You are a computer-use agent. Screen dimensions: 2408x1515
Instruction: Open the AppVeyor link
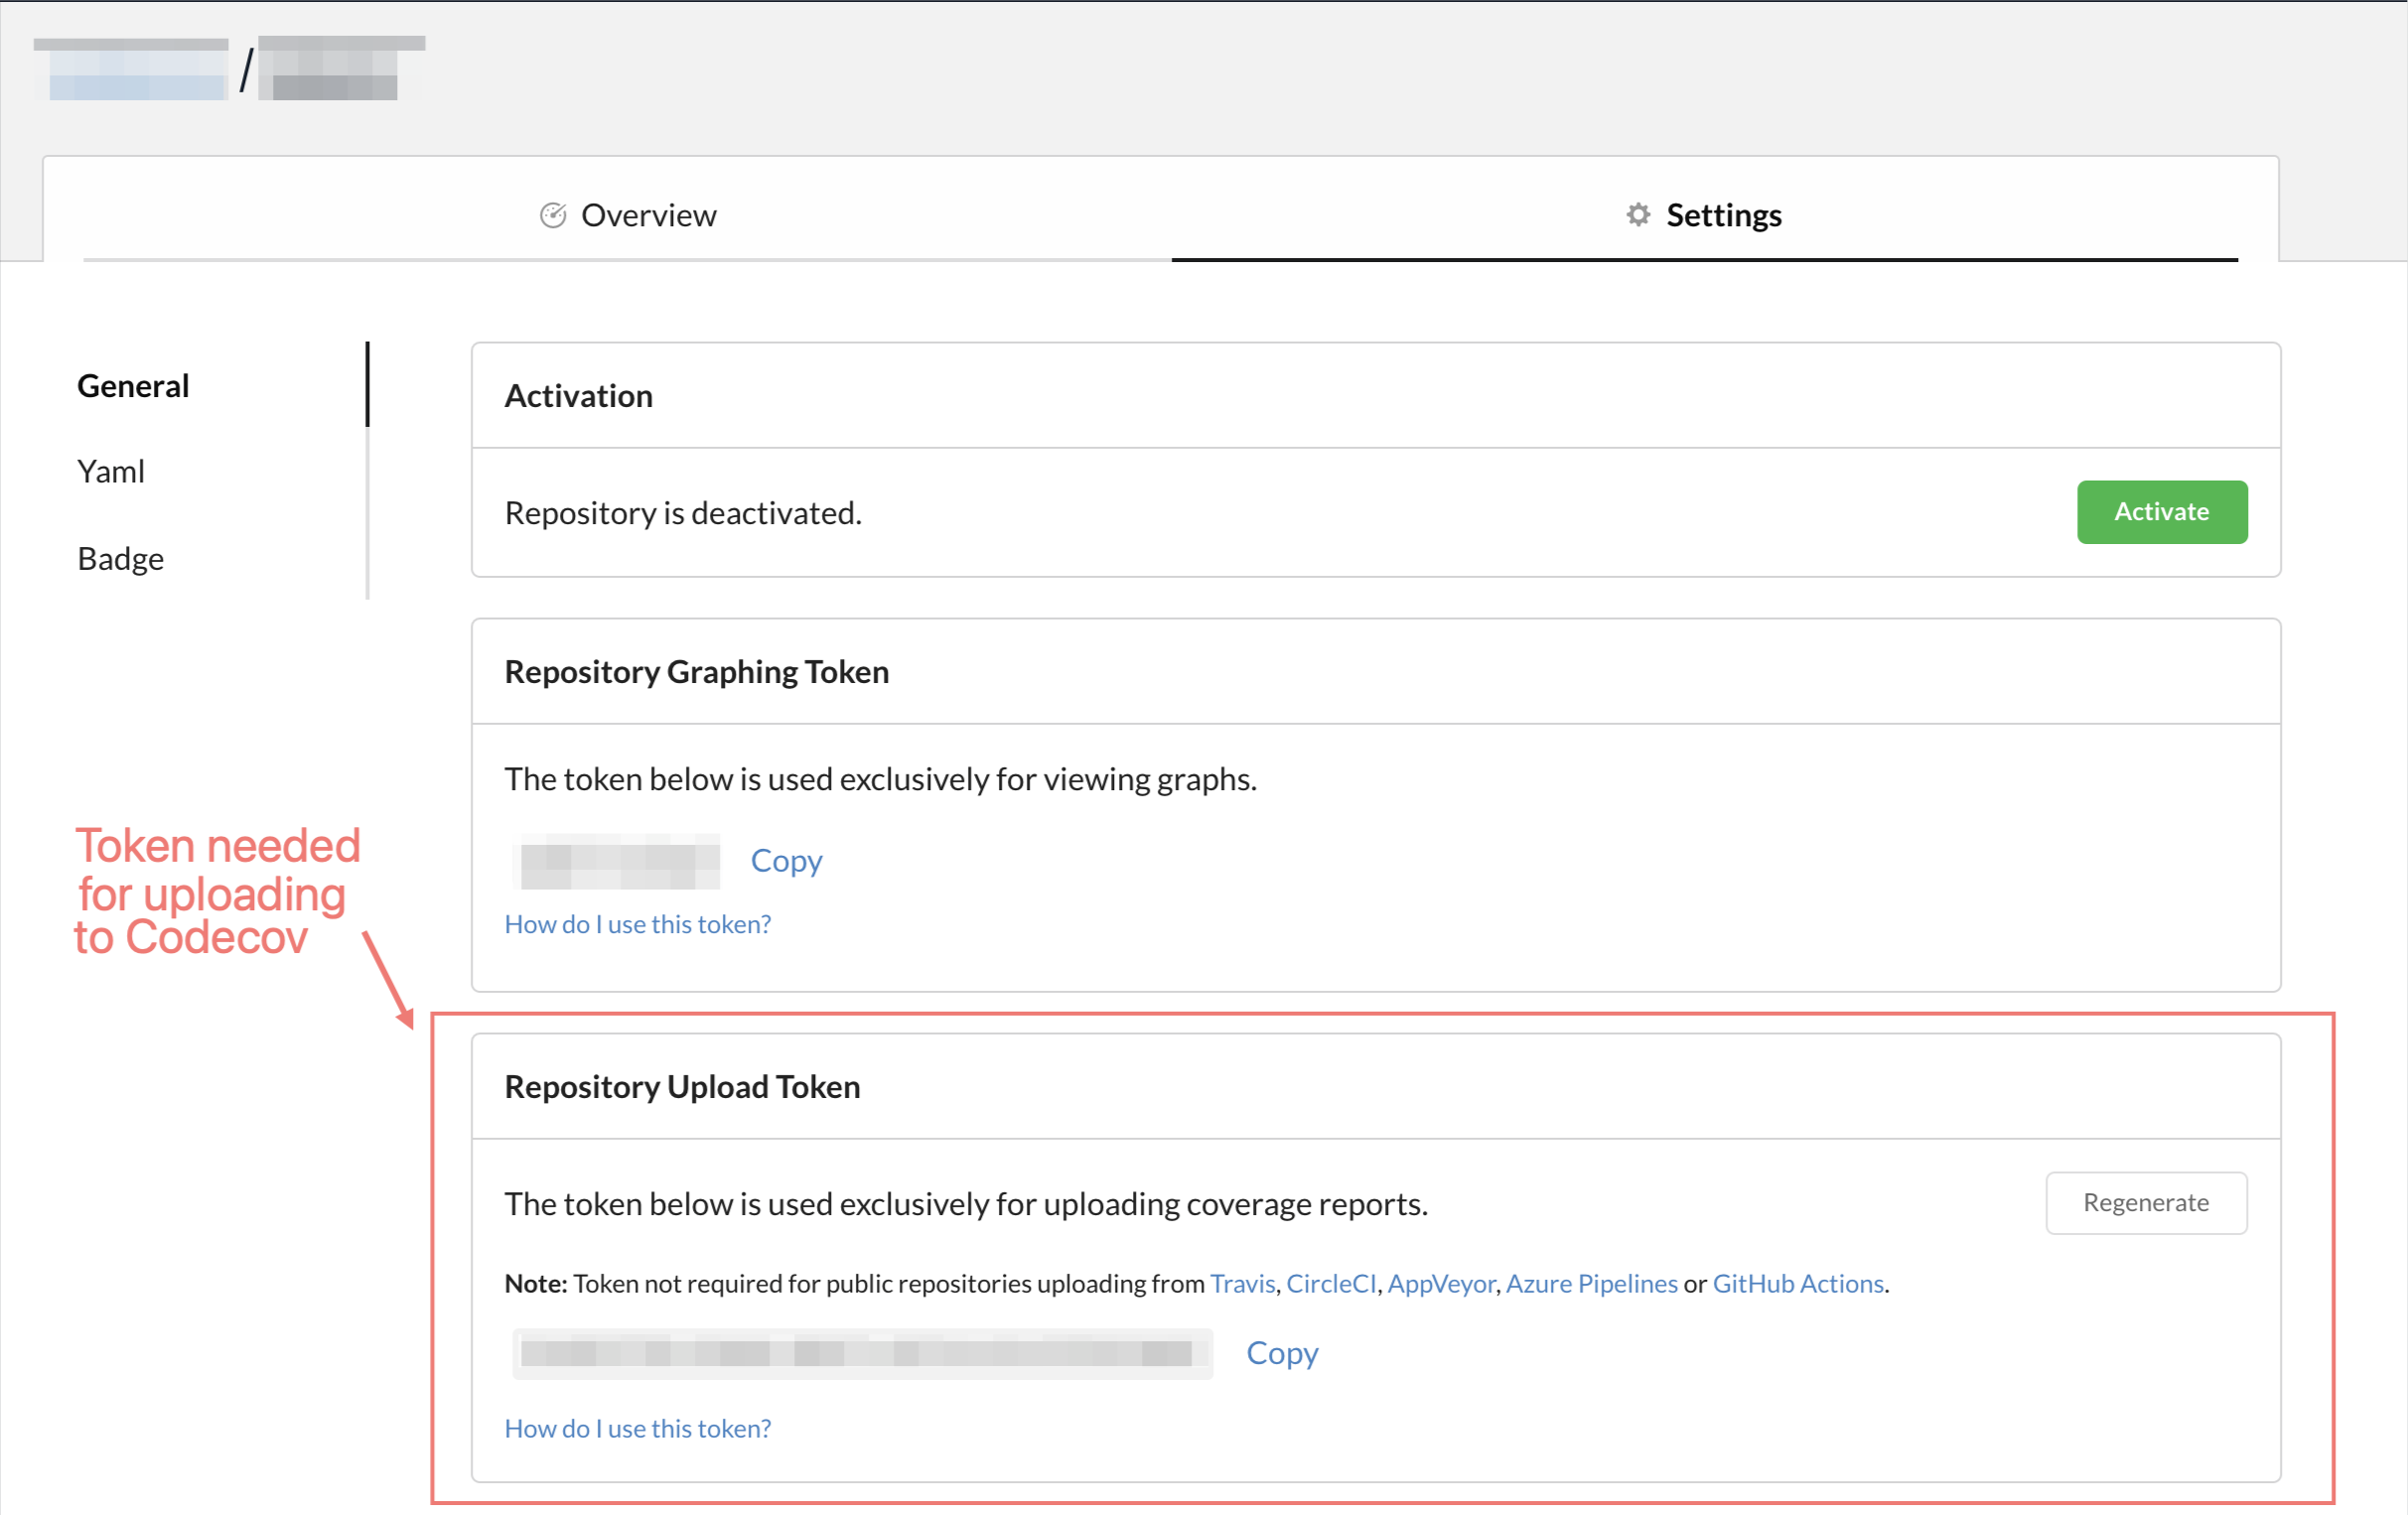tap(1440, 1284)
